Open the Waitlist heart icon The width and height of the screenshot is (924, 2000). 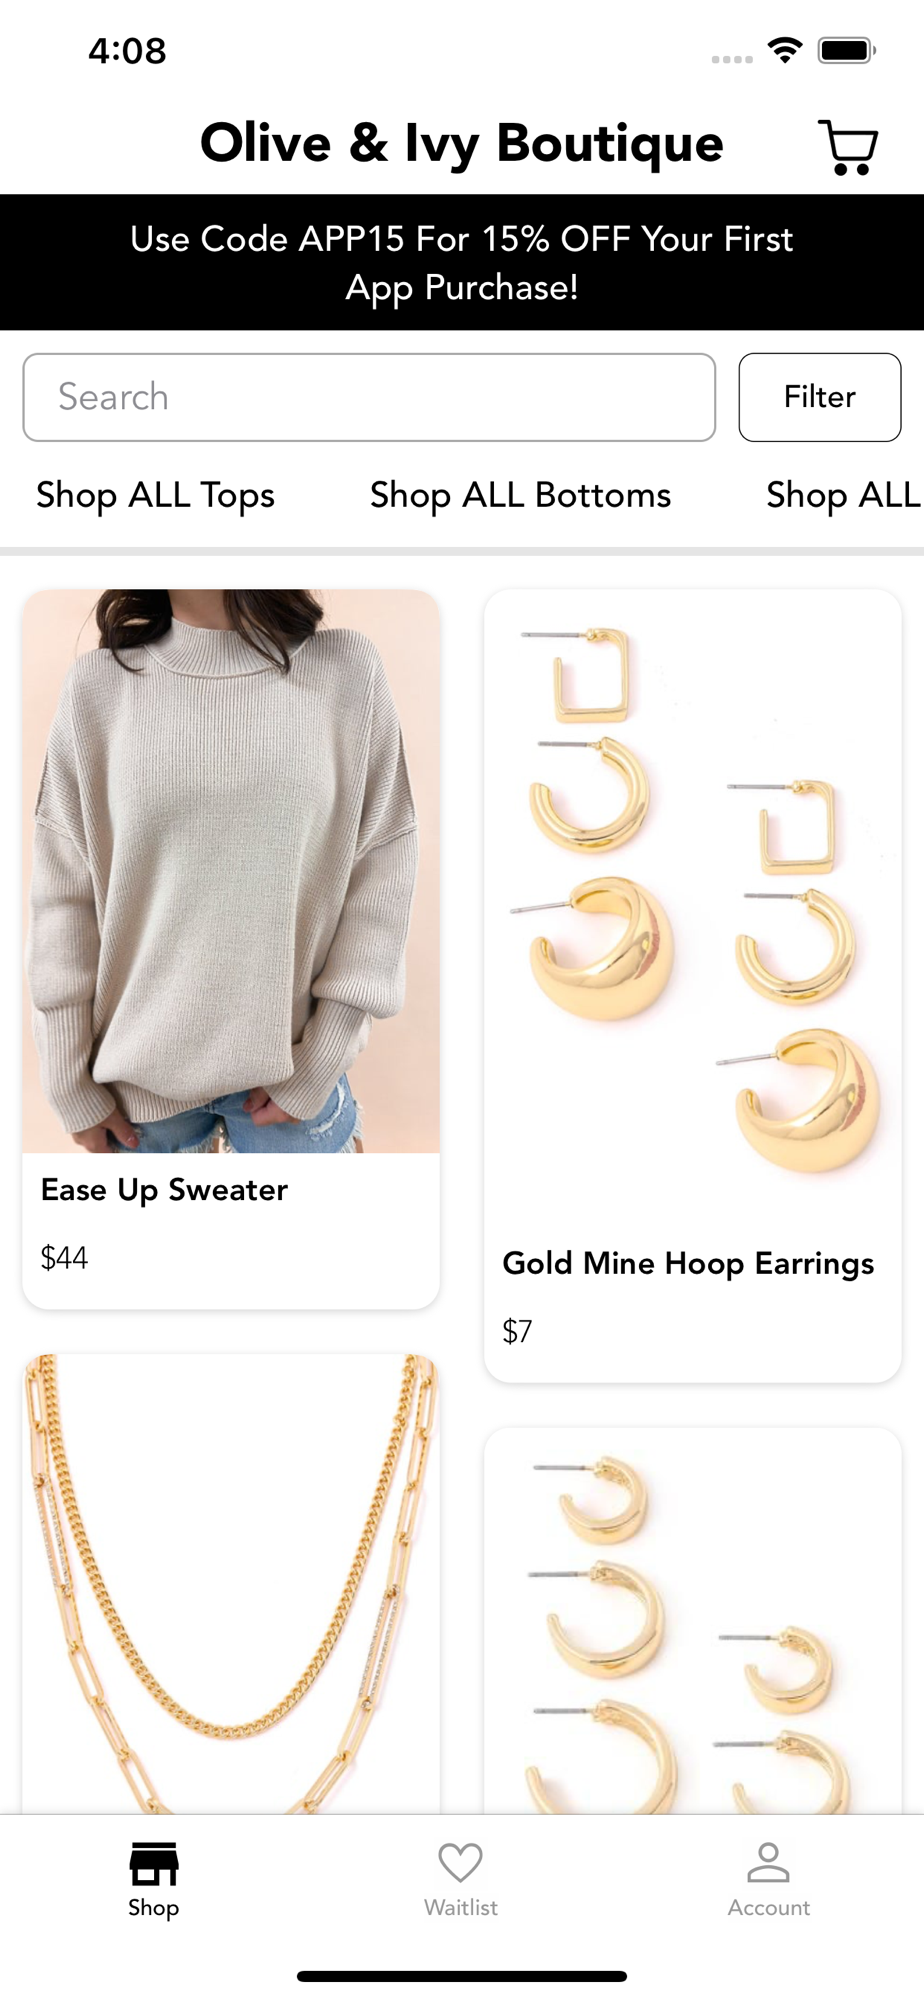tap(460, 1863)
